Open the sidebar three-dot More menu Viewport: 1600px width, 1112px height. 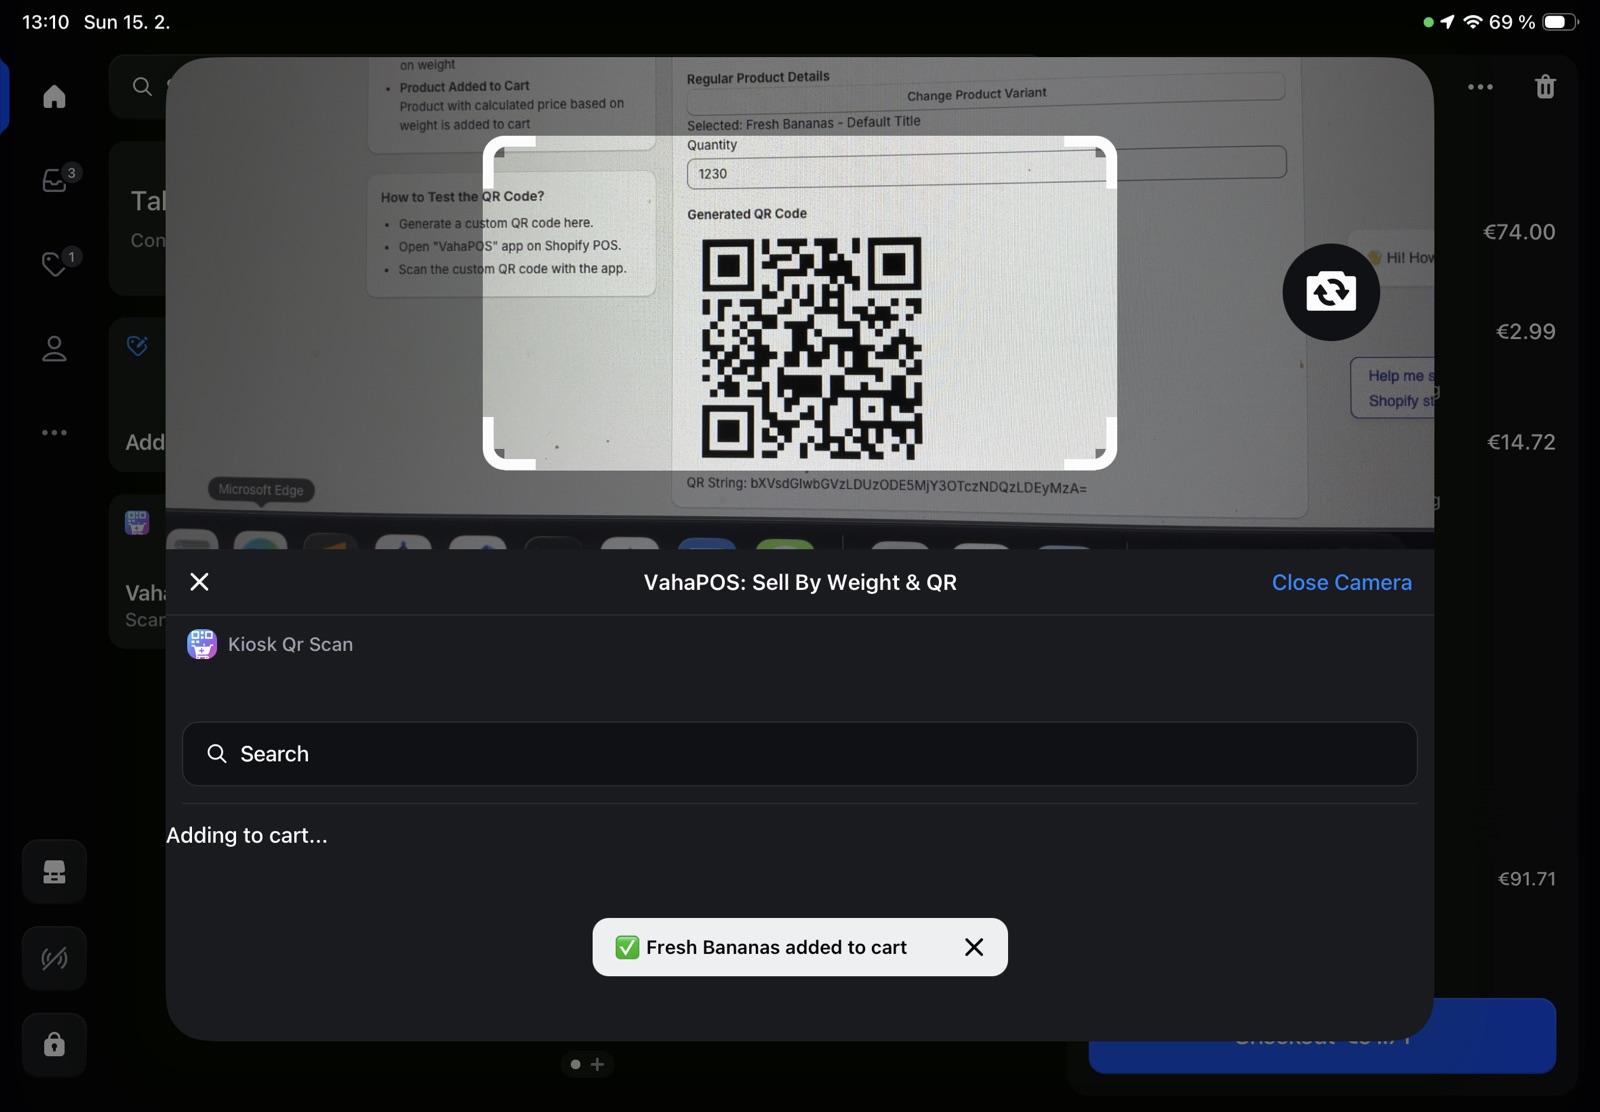coord(54,432)
